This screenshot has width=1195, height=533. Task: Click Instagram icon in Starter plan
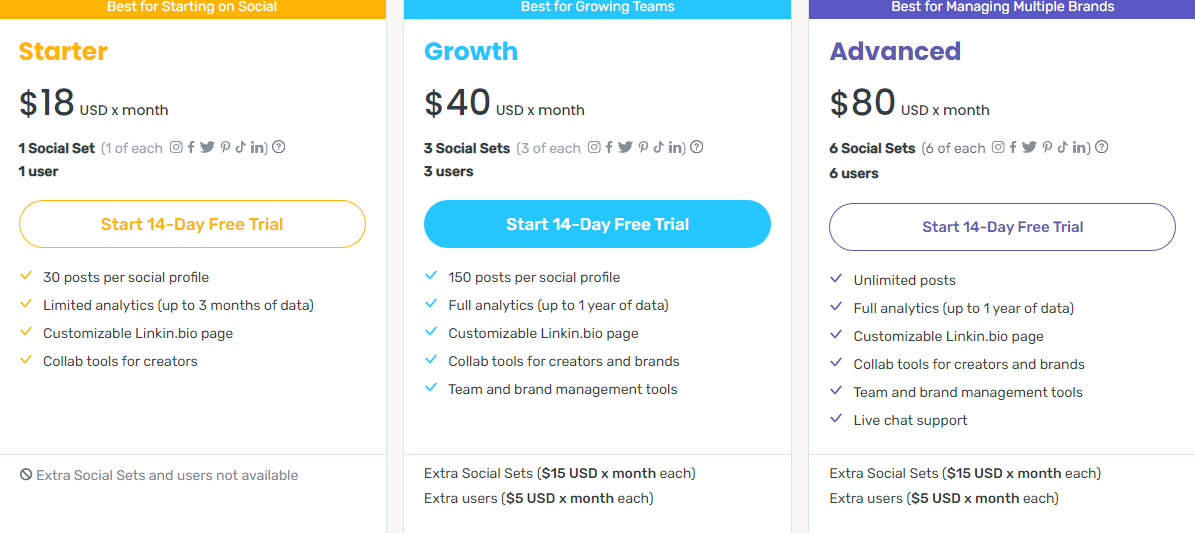coord(176,147)
